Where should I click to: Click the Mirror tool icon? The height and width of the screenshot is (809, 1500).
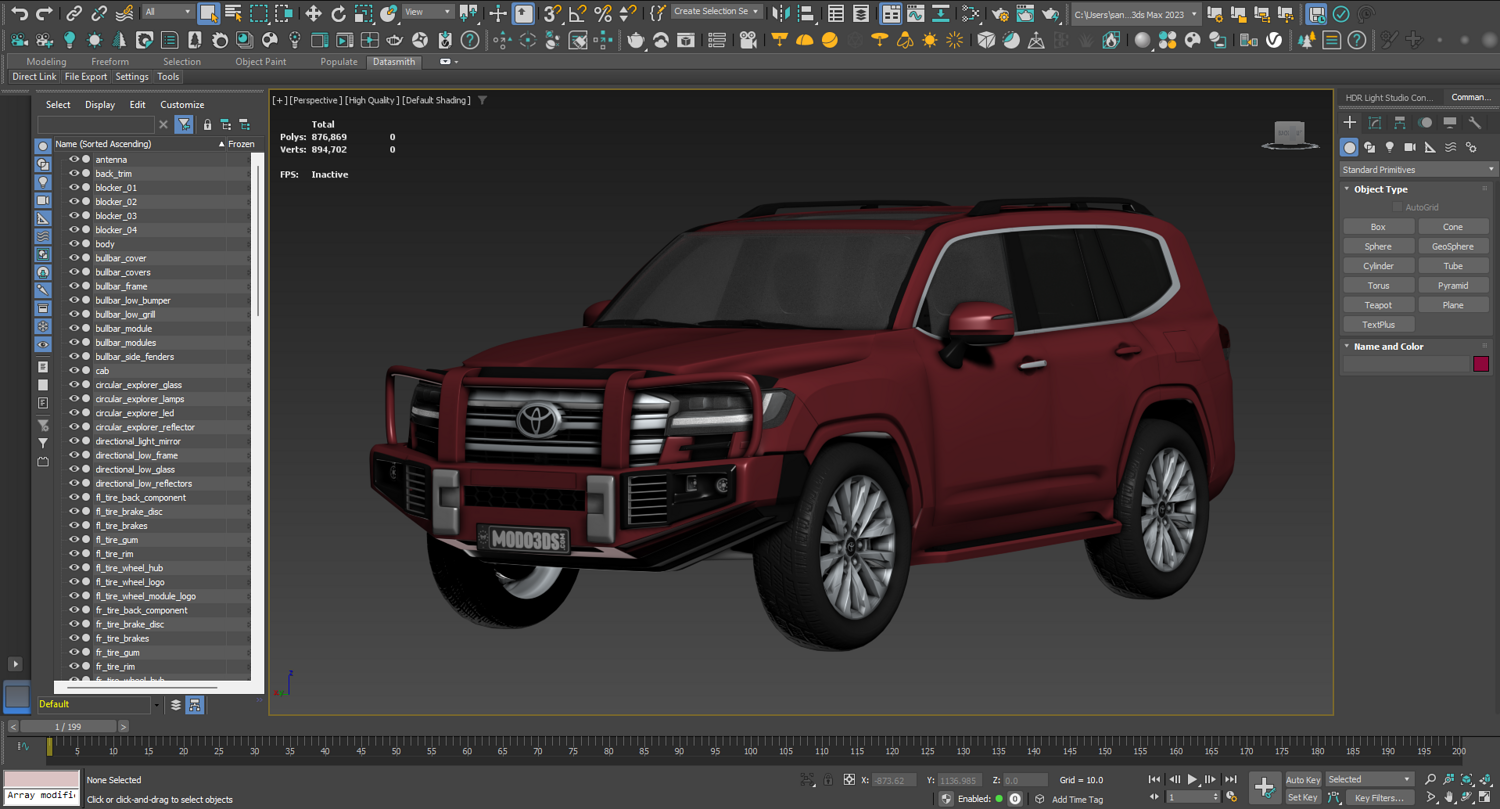point(782,13)
